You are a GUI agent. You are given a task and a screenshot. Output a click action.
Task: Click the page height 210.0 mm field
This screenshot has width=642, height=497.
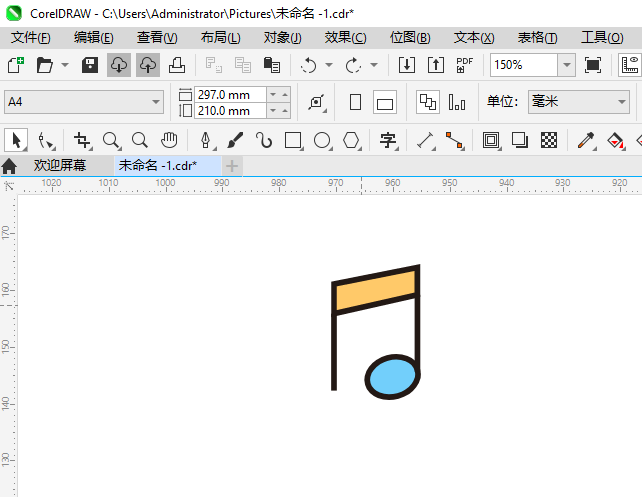[x=230, y=111]
